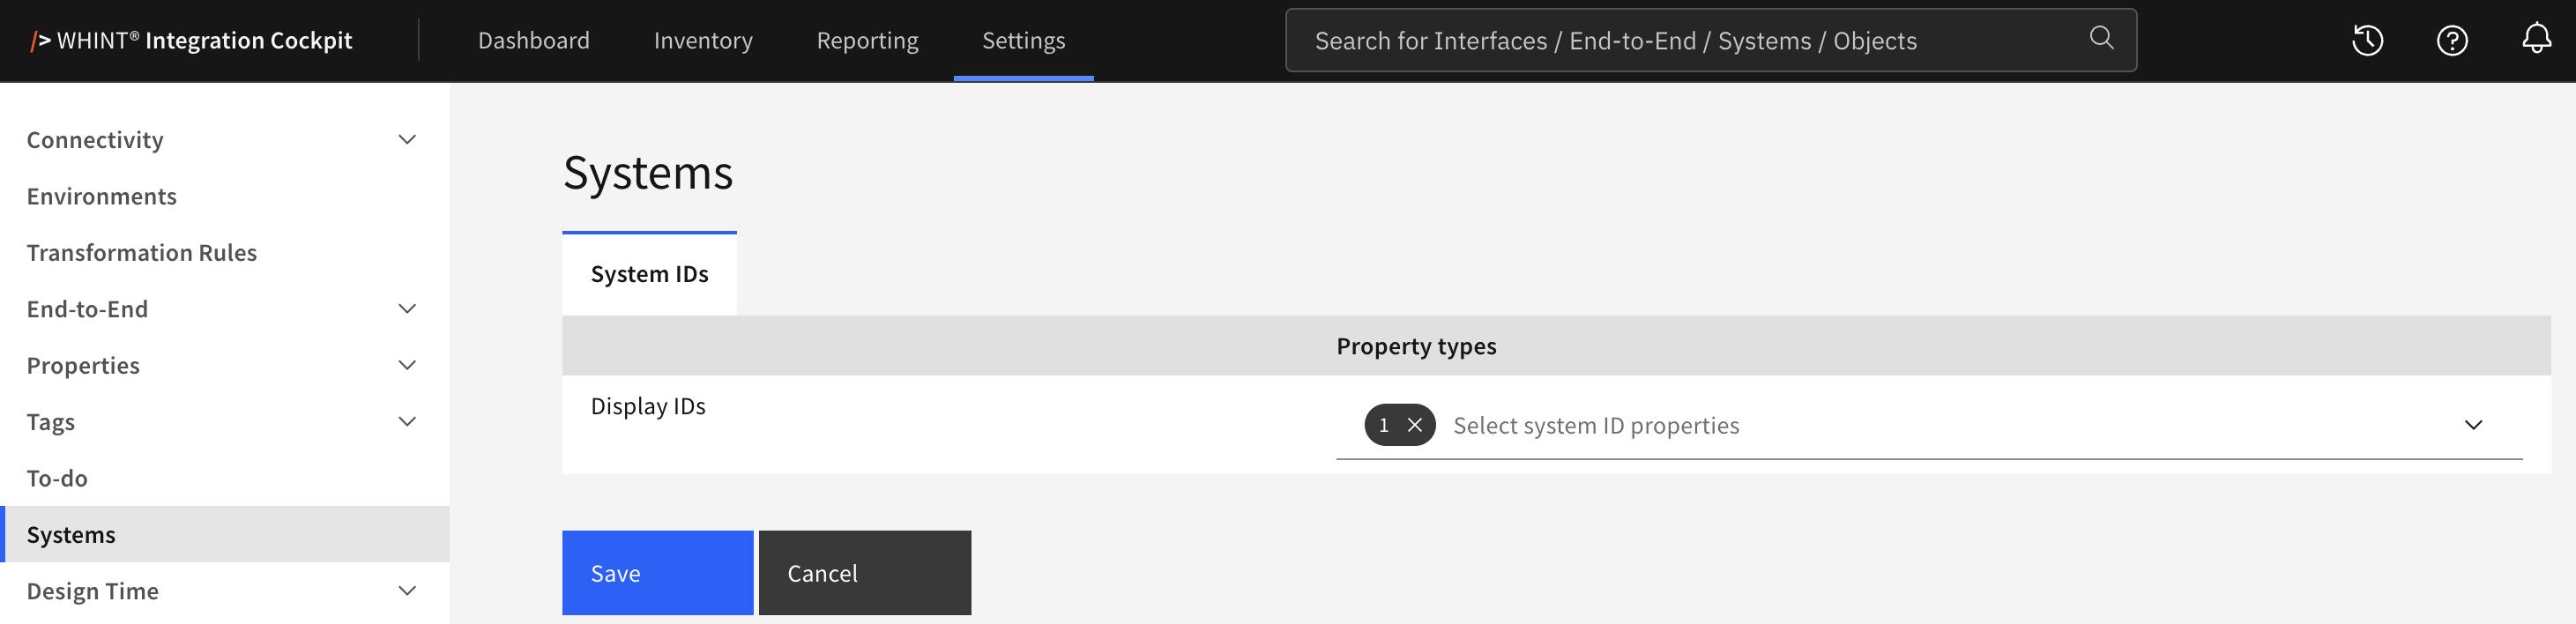This screenshot has width=2576, height=624.
Task: Cancel the changes
Action: click(x=865, y=573)
